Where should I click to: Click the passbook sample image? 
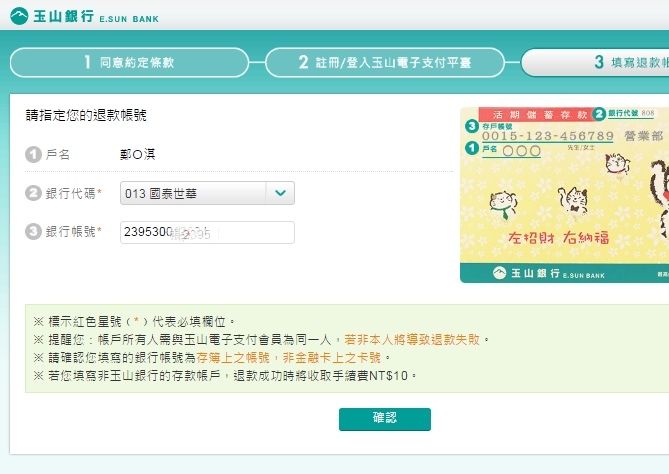pyautogui.click(x=564, y=195)
